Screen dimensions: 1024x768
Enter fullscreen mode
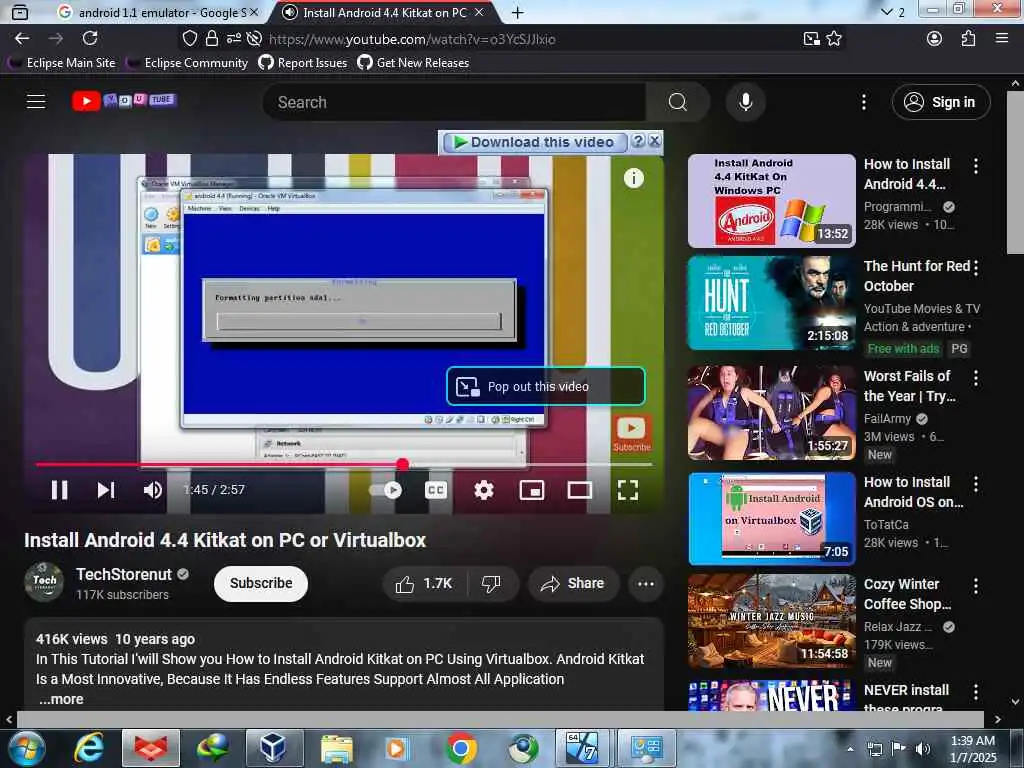tap(628, 490)
